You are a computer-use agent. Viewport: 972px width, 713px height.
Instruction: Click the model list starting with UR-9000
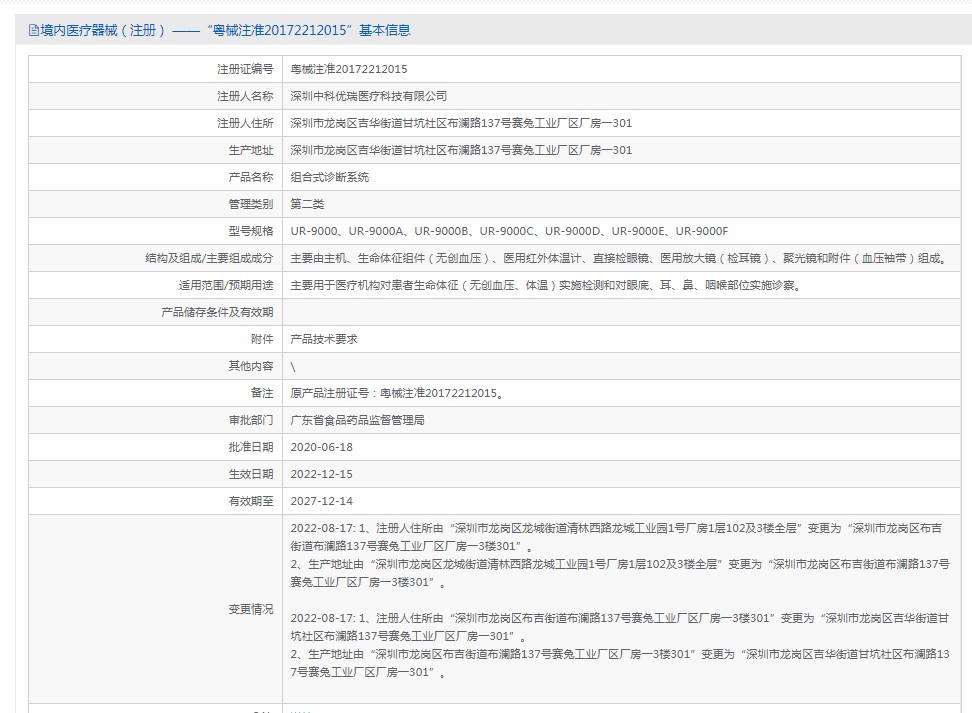509,231
